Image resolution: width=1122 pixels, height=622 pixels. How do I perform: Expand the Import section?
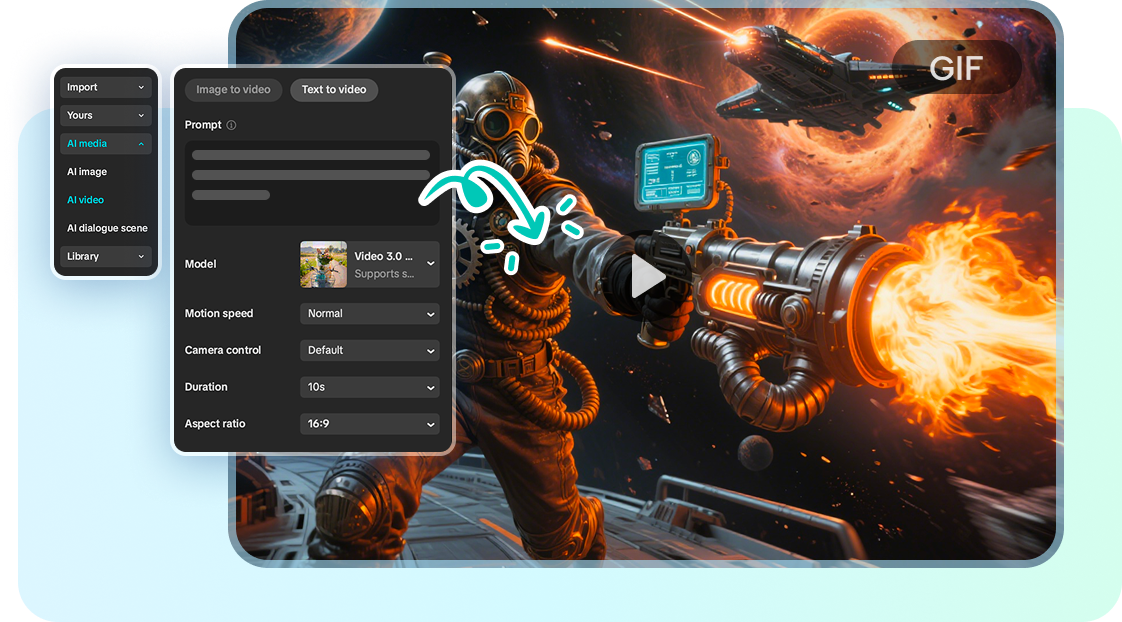(x=105, y=87)
